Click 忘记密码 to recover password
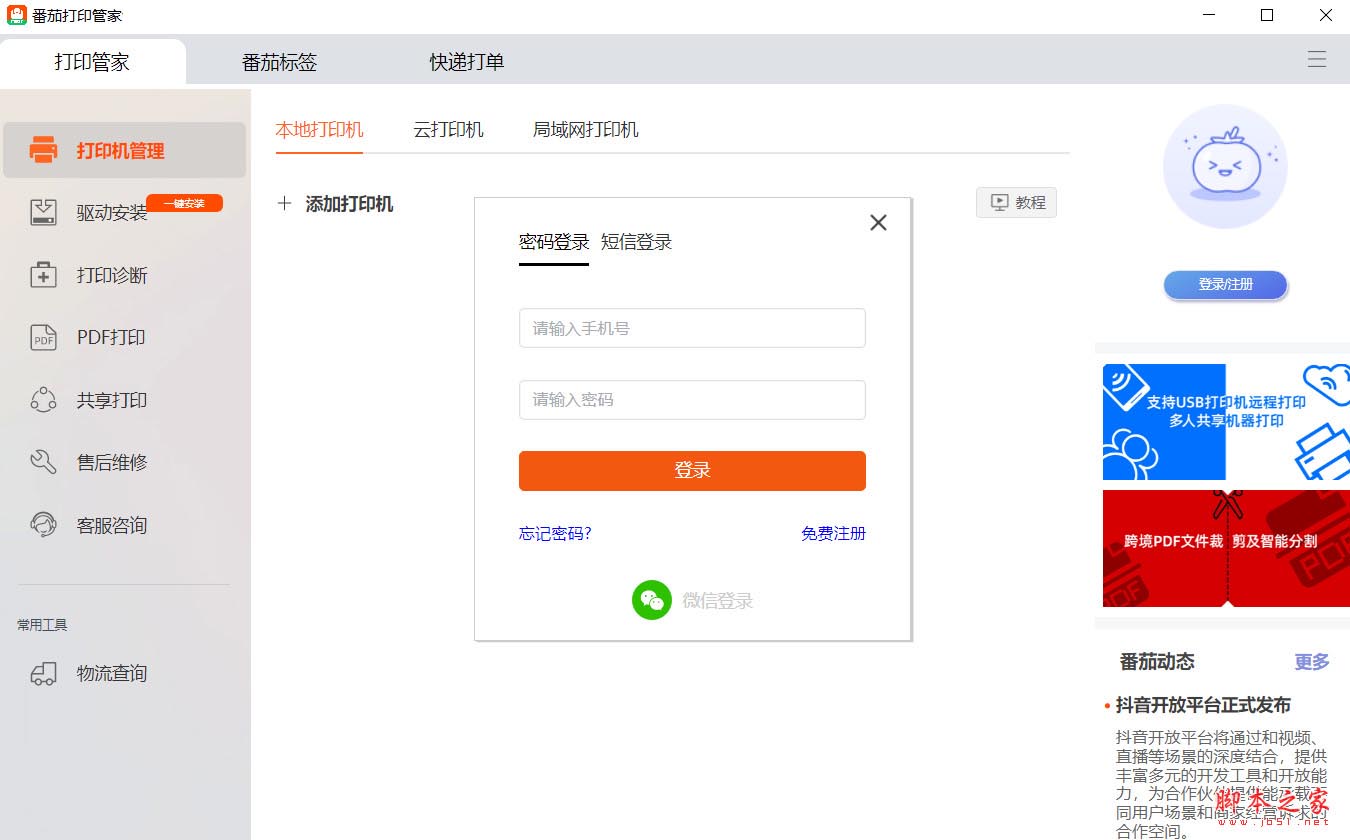The height and width of the screenshot is (840, 1350). coord(554,533)
